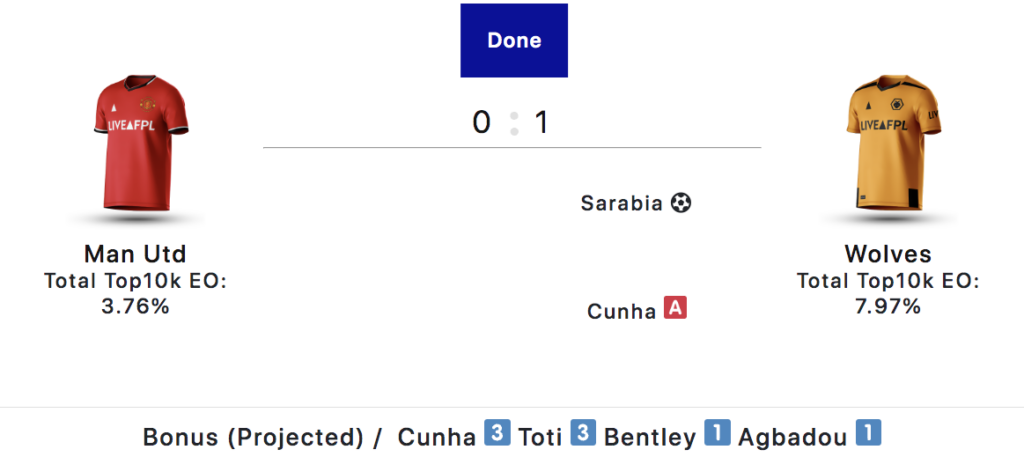Screen dimensions: 1024x457
Task: Click goalscorer name Sarabia
Action: click(621, 203)
